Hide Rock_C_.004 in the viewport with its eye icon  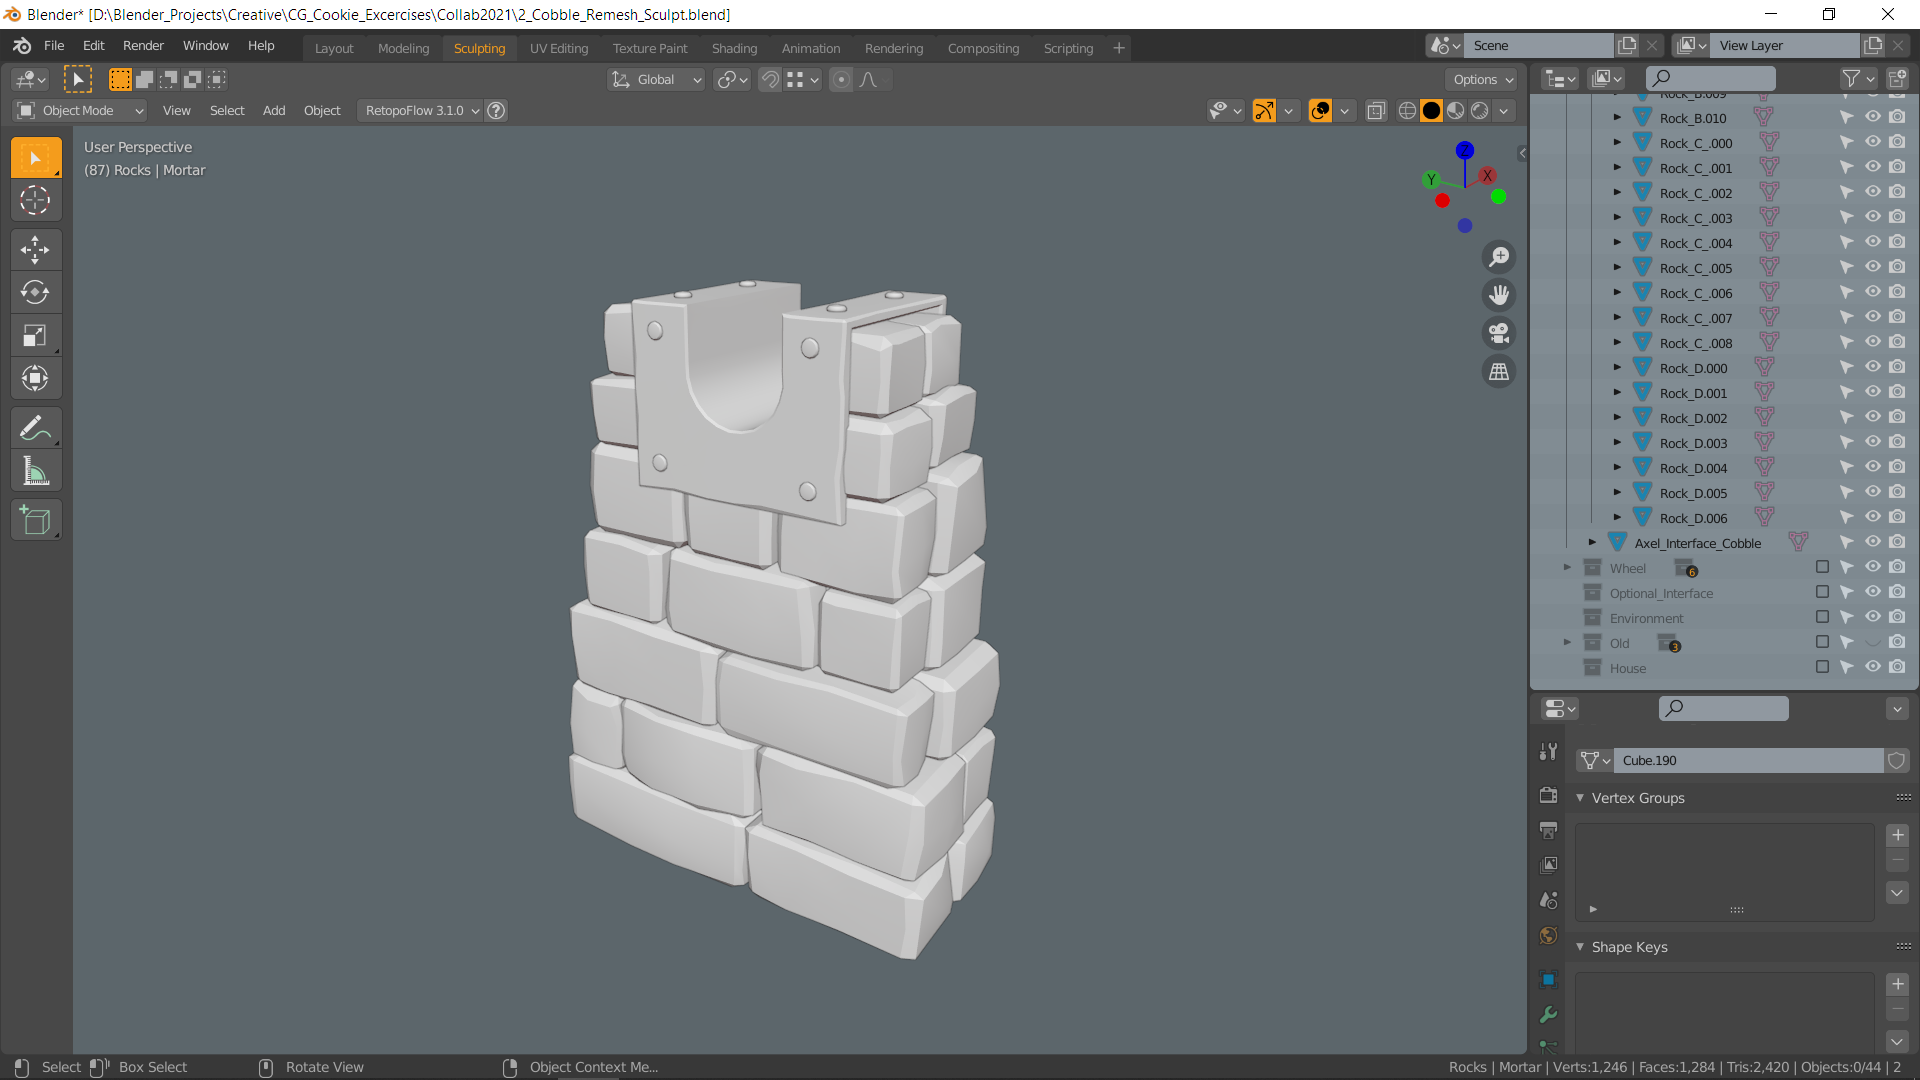[1872, 242]
